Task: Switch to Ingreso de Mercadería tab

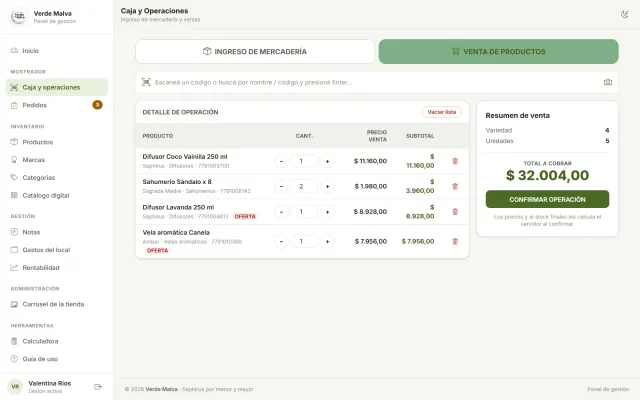Action: [x=255, y=51]
